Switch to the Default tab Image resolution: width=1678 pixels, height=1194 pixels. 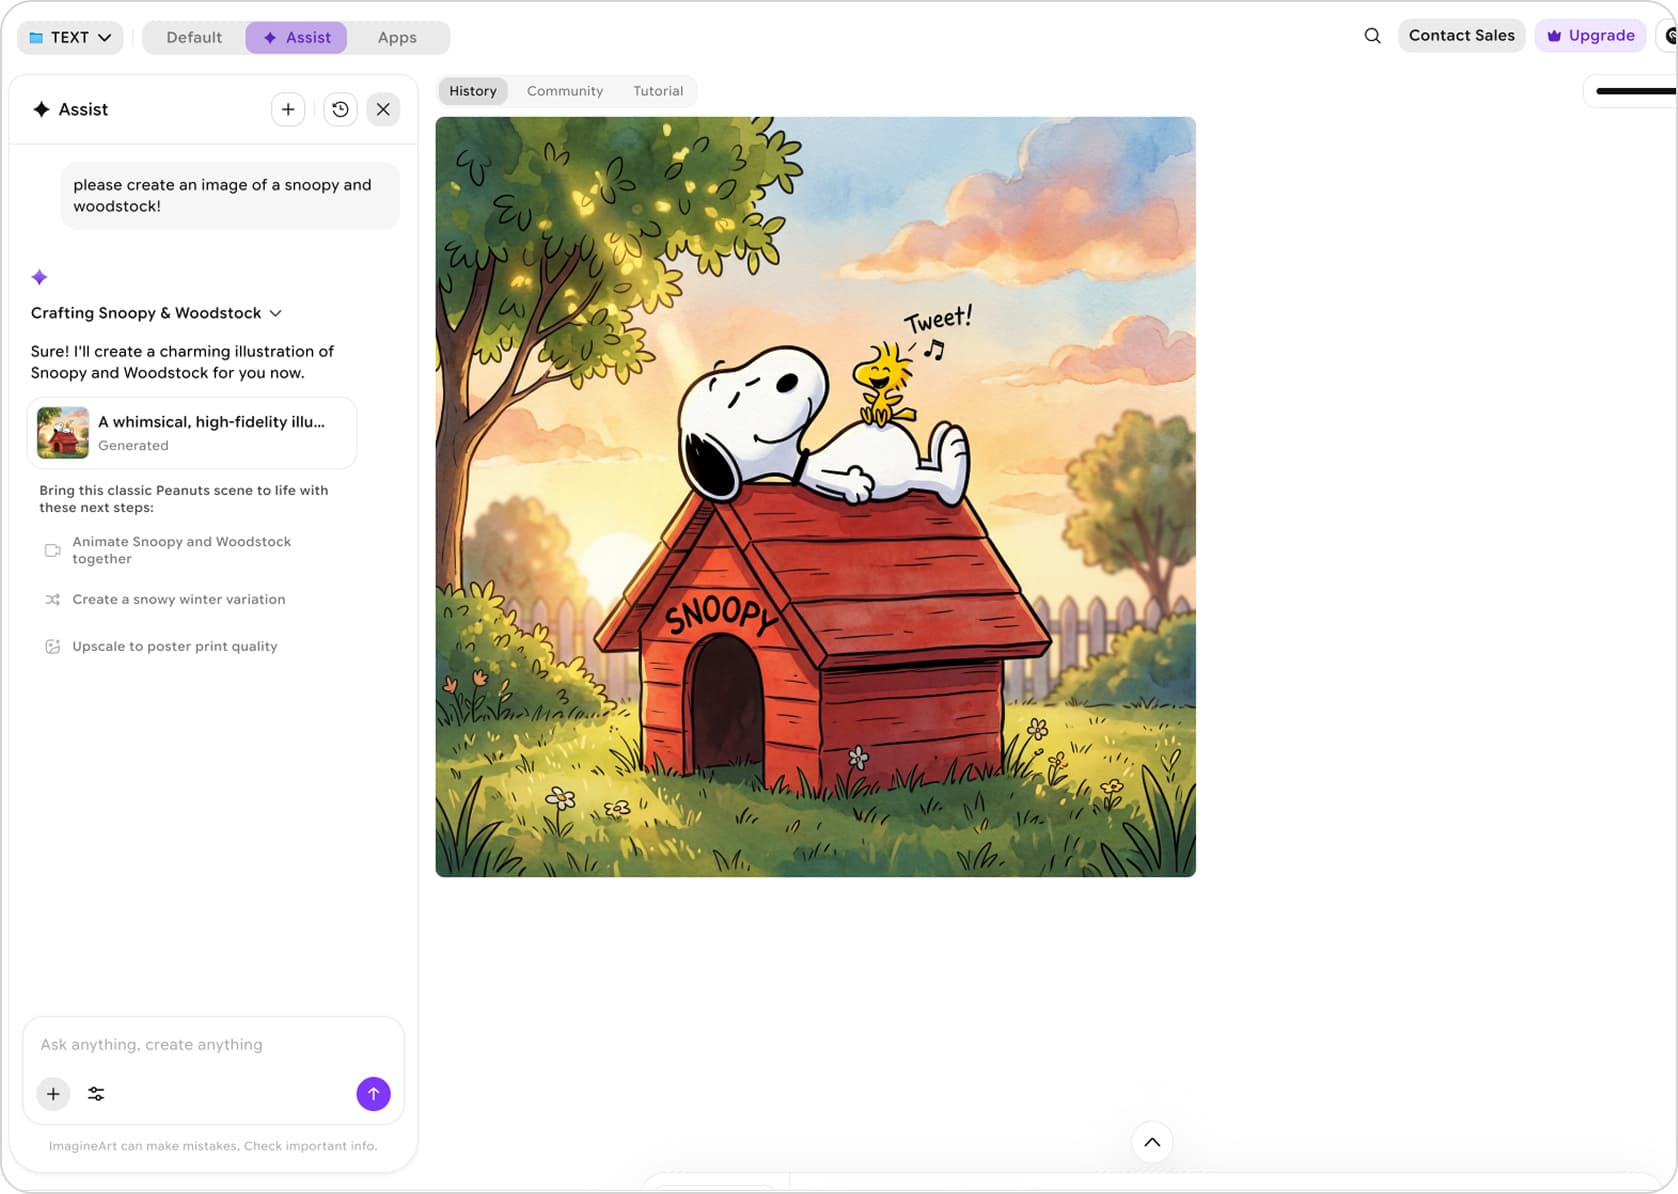pos(194,37)
